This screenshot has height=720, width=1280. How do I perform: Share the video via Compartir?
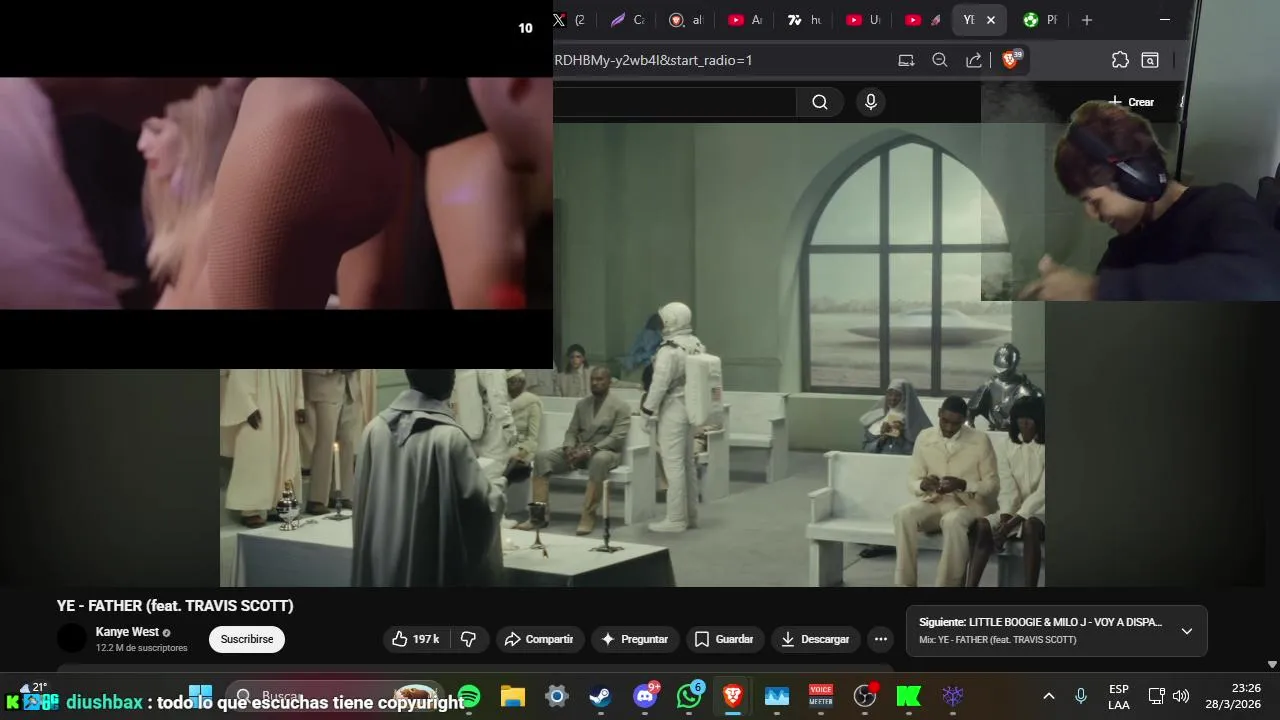[539, 639]
